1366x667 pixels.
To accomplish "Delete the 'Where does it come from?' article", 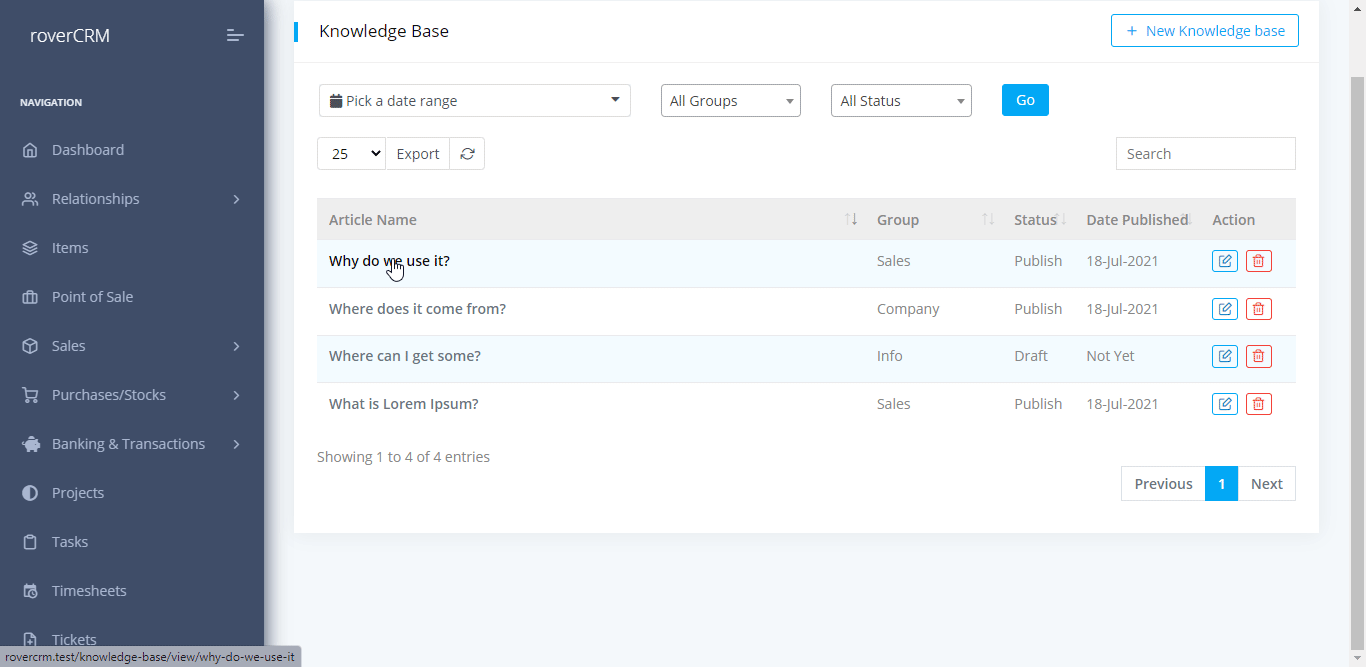I will coord(1258,309).
